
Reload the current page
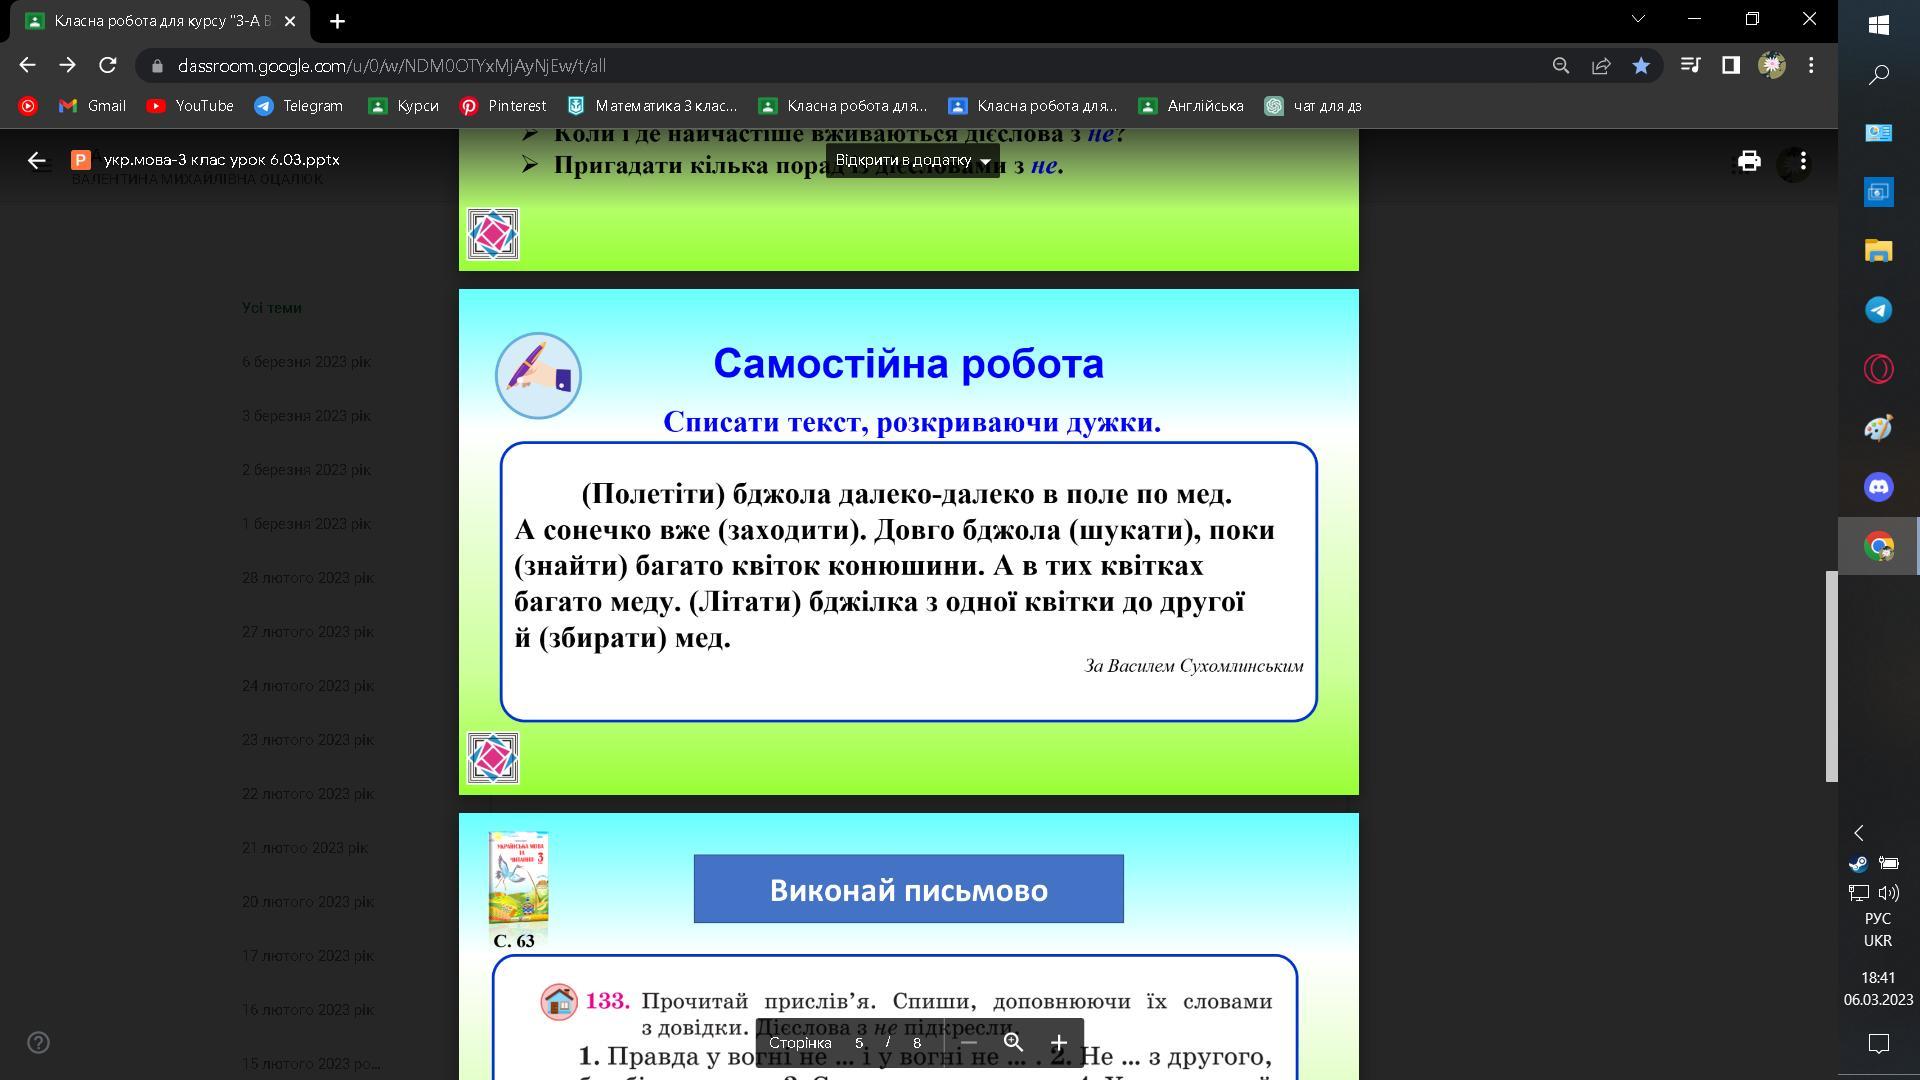108,65
